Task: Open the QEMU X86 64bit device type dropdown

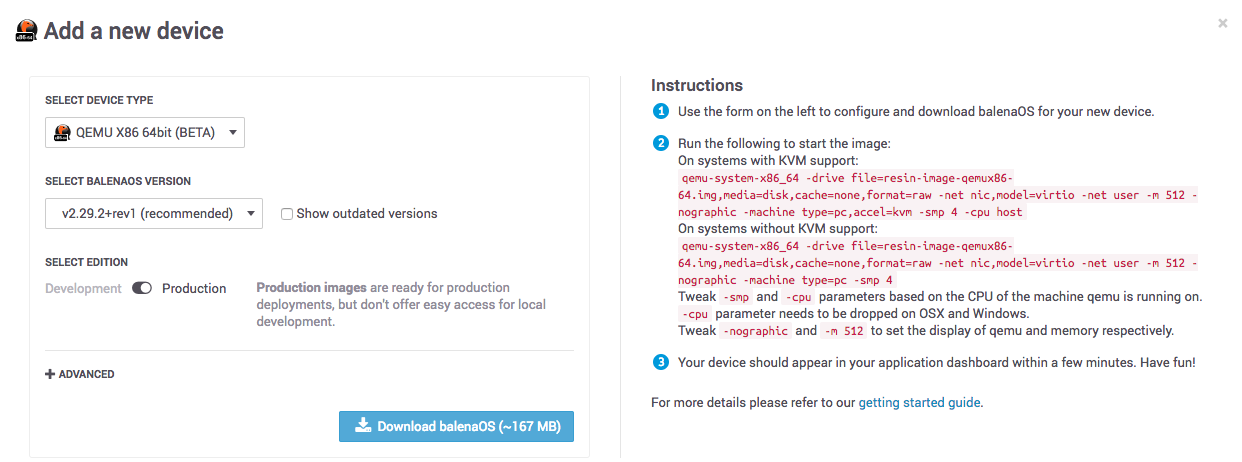Action: click(x=145, y=132)
